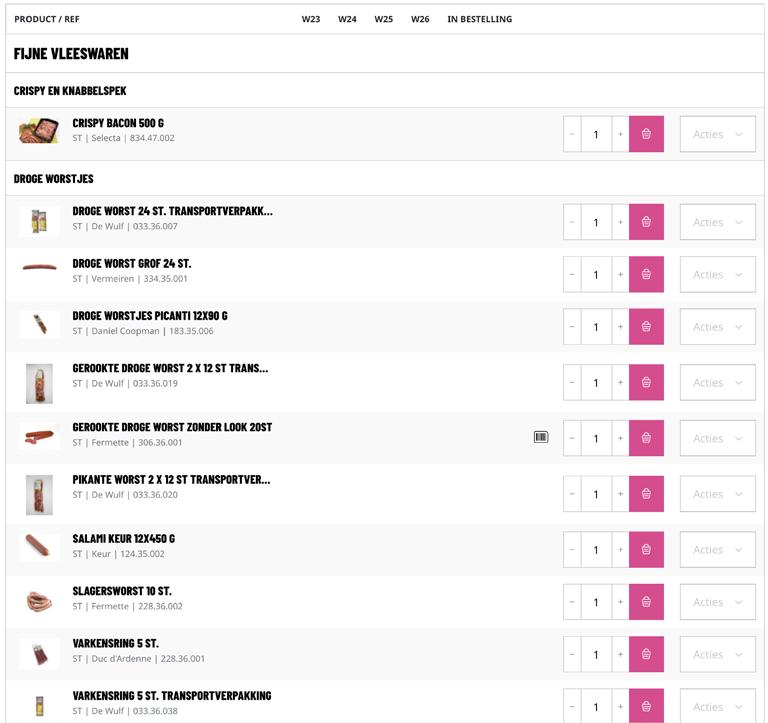Expand Acties dropdown for Varkensring 5 St.
Image resolution: width=768 pixels, height=723 pixels.
pos(717,654)
